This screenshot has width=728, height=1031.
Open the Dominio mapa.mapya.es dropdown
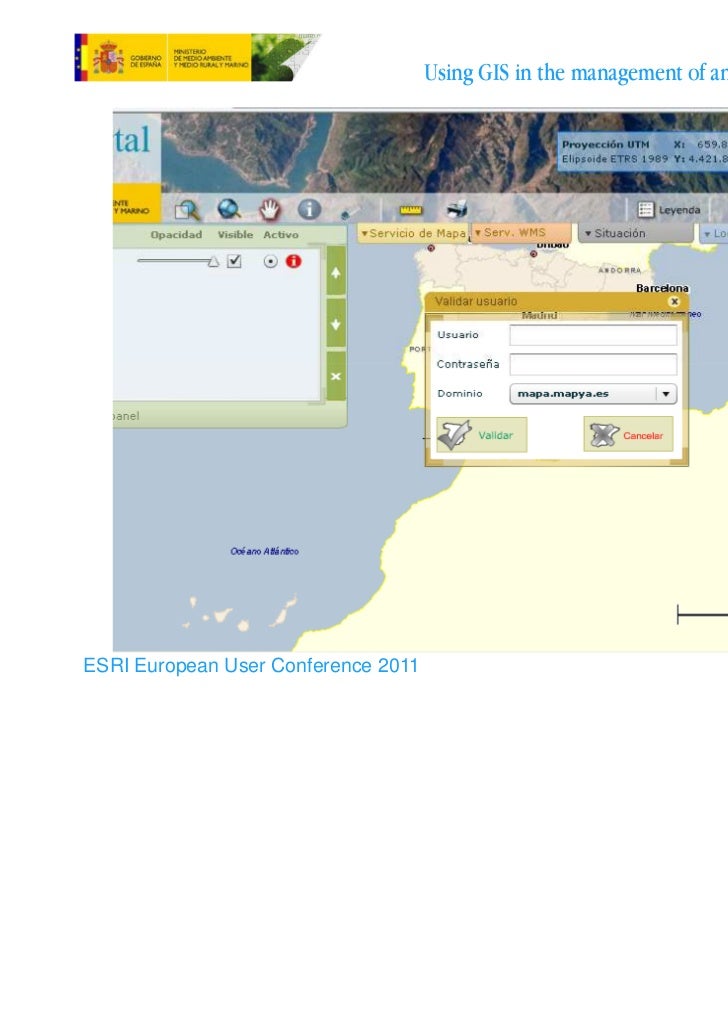(593, 394)
